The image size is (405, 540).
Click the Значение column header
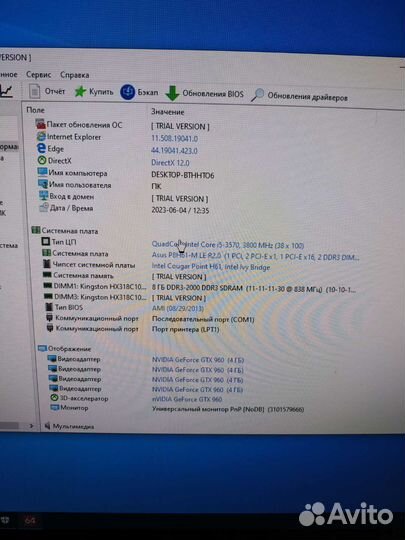click(167, 112)
